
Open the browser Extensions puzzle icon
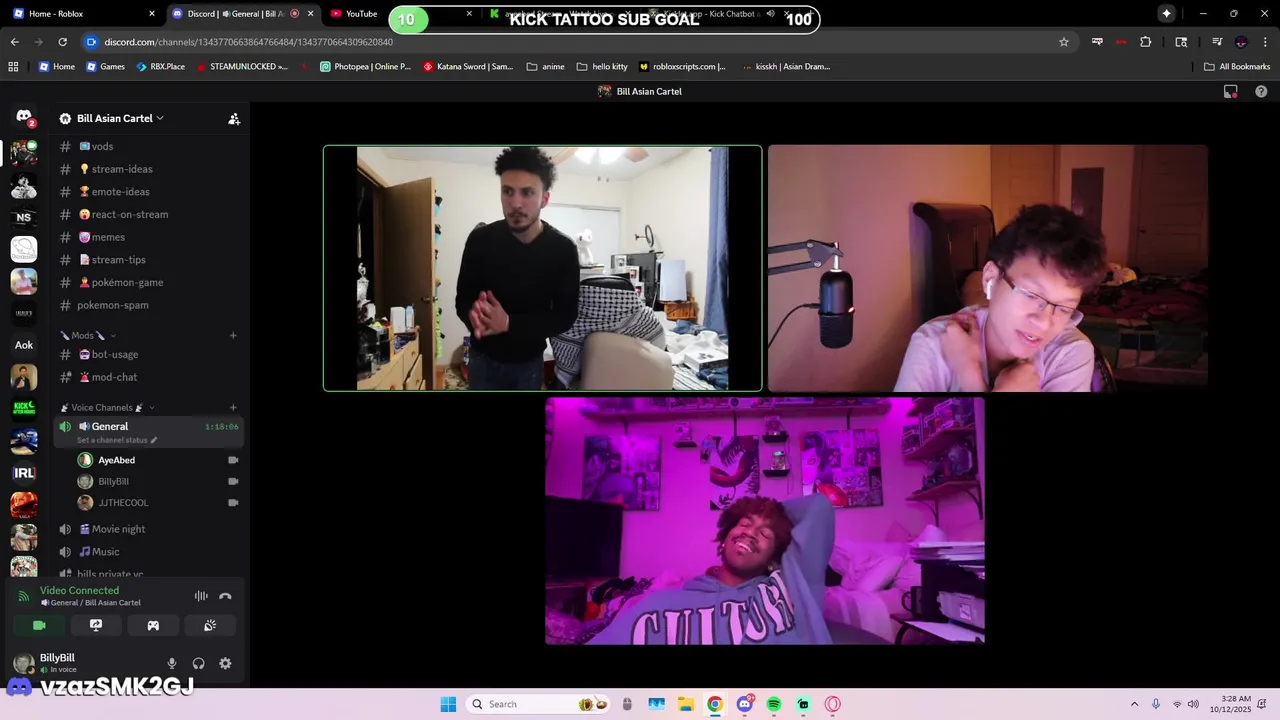coord(1145,42)
